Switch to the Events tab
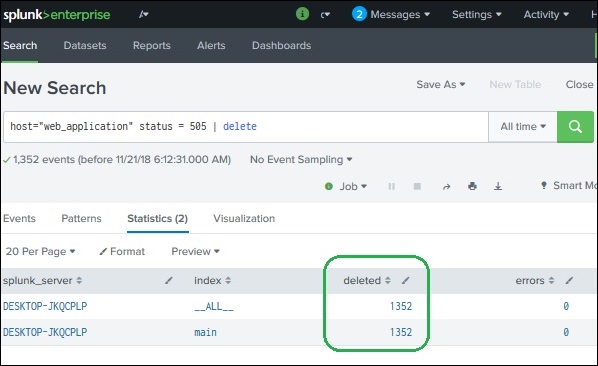This screenshot has width=598, height=366. 19,218
